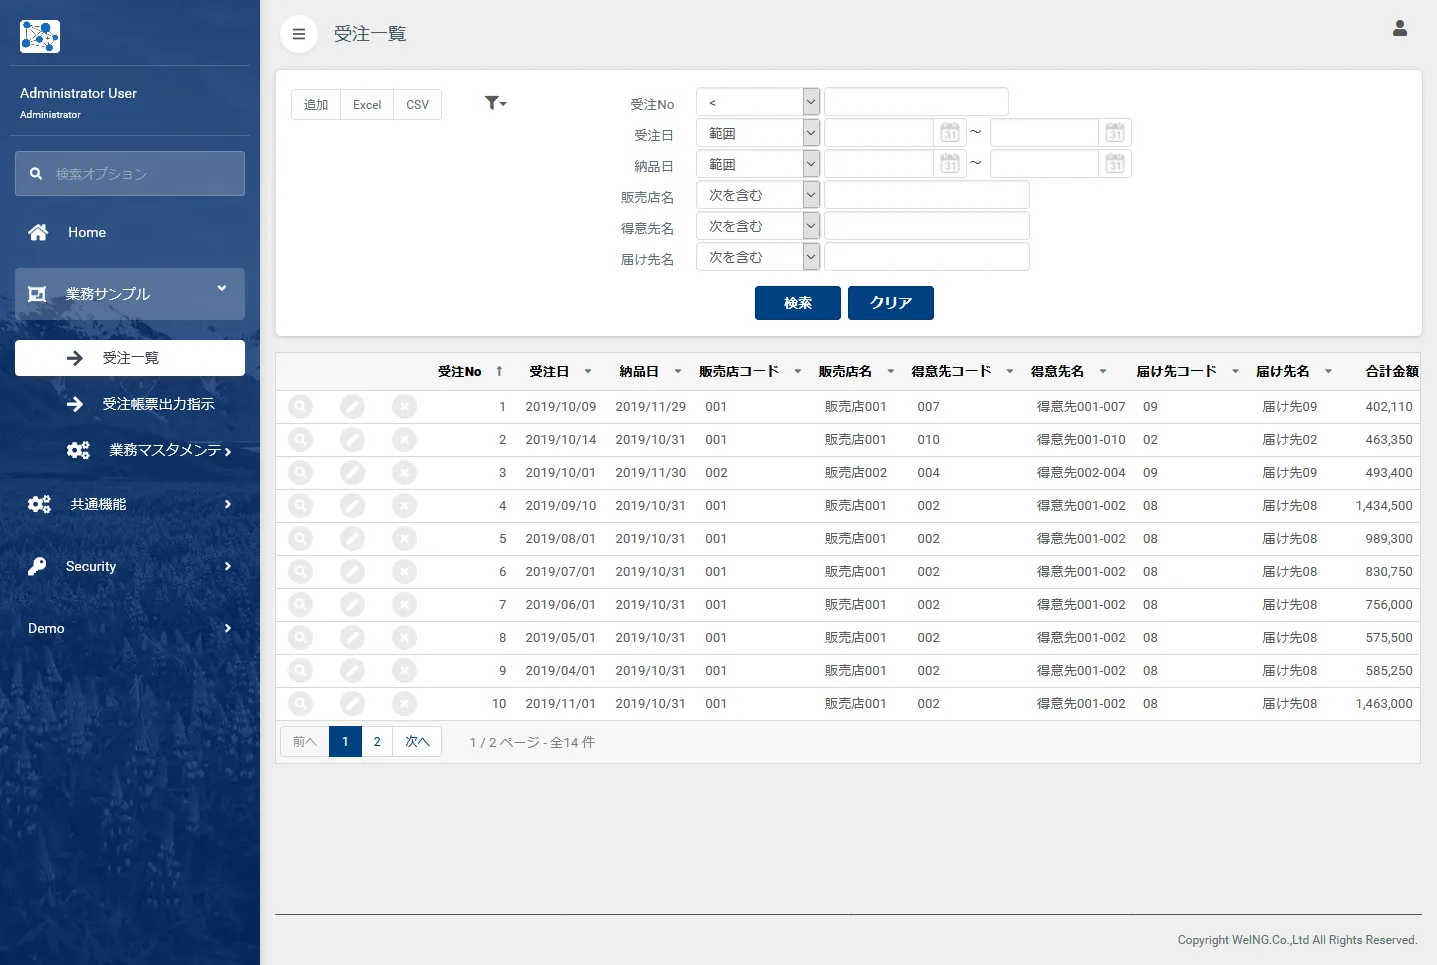This screenshot has width=1437, height=965.
Task: Click the view magnifier icon for order 1
Action: tap(300, 407)
